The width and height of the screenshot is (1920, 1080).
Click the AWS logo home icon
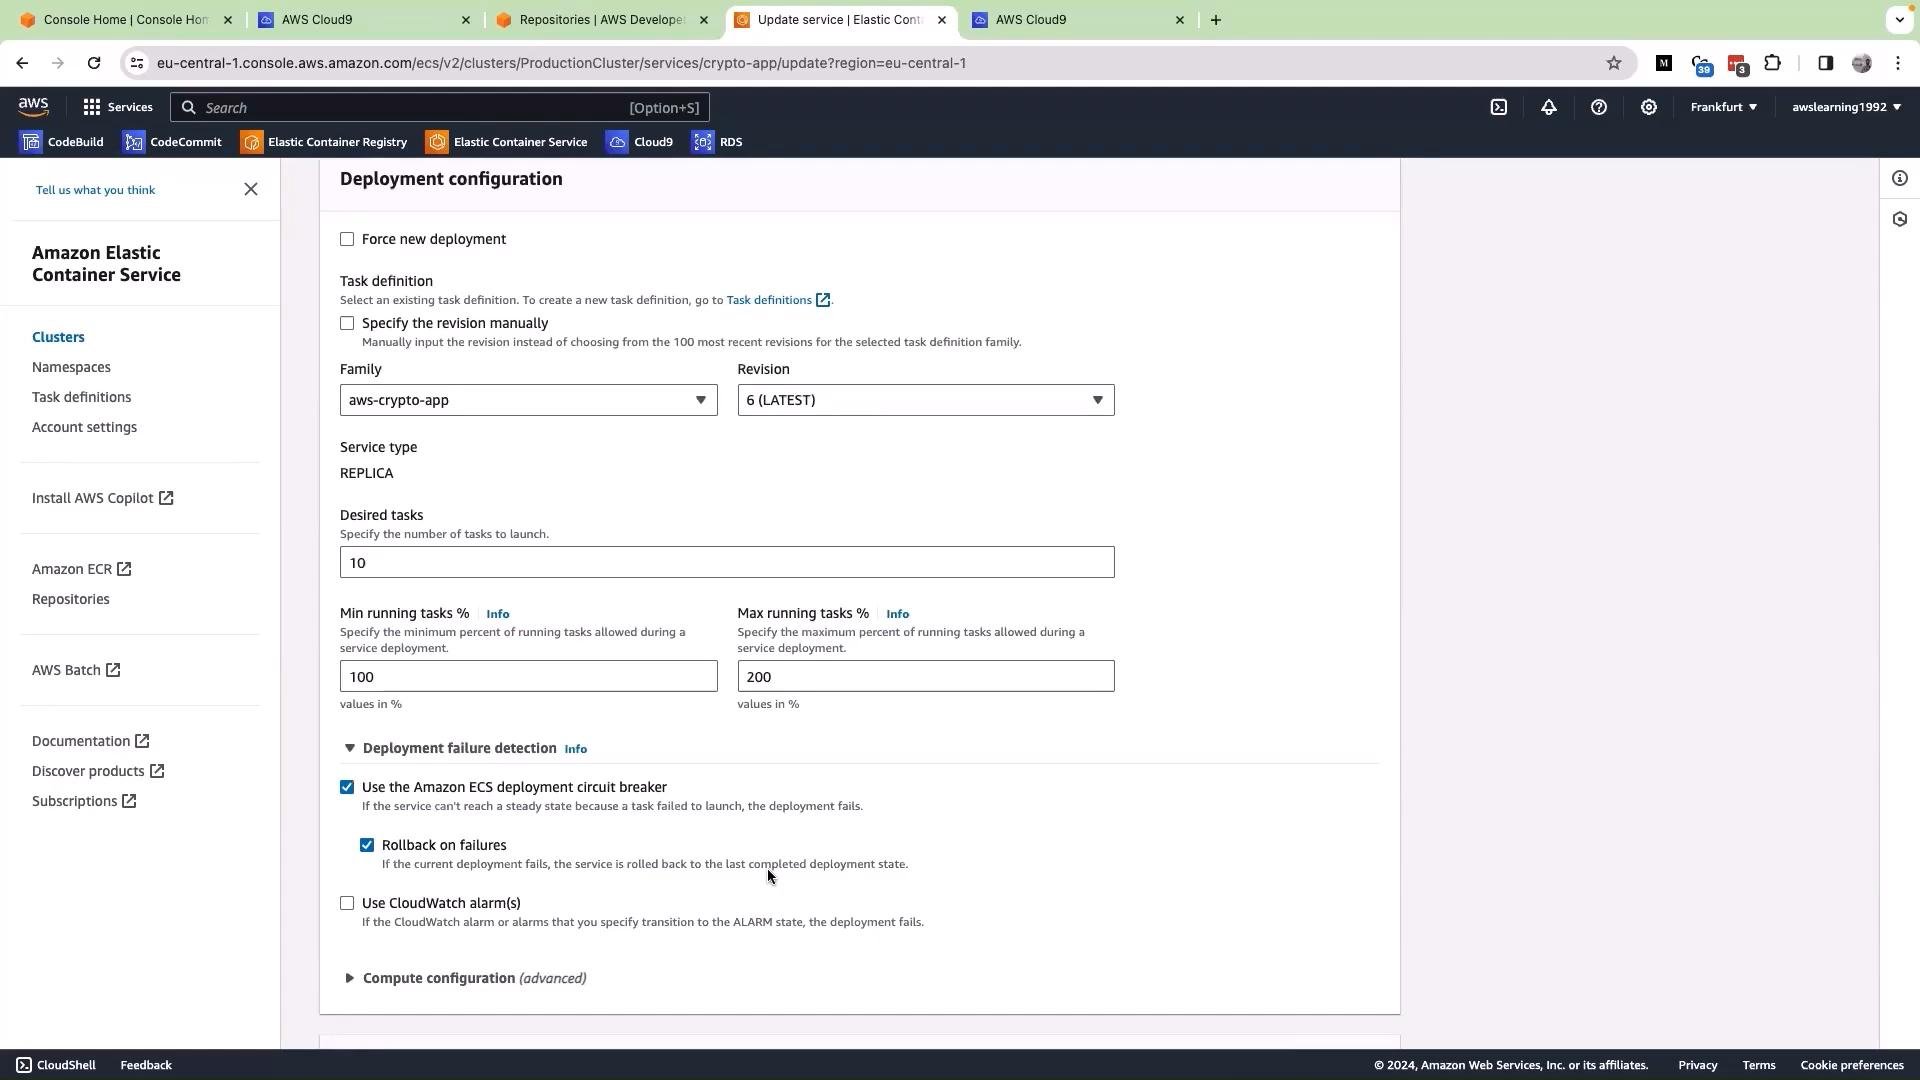pyautogui.click(x=33, y=107)
